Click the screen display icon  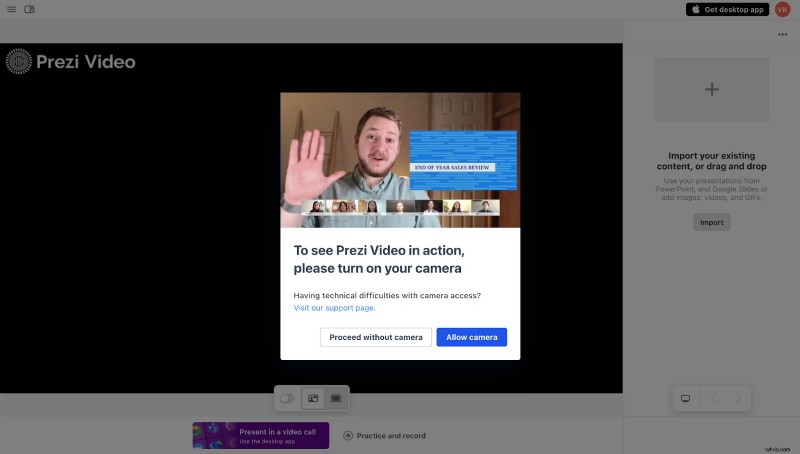click(685, 398)
